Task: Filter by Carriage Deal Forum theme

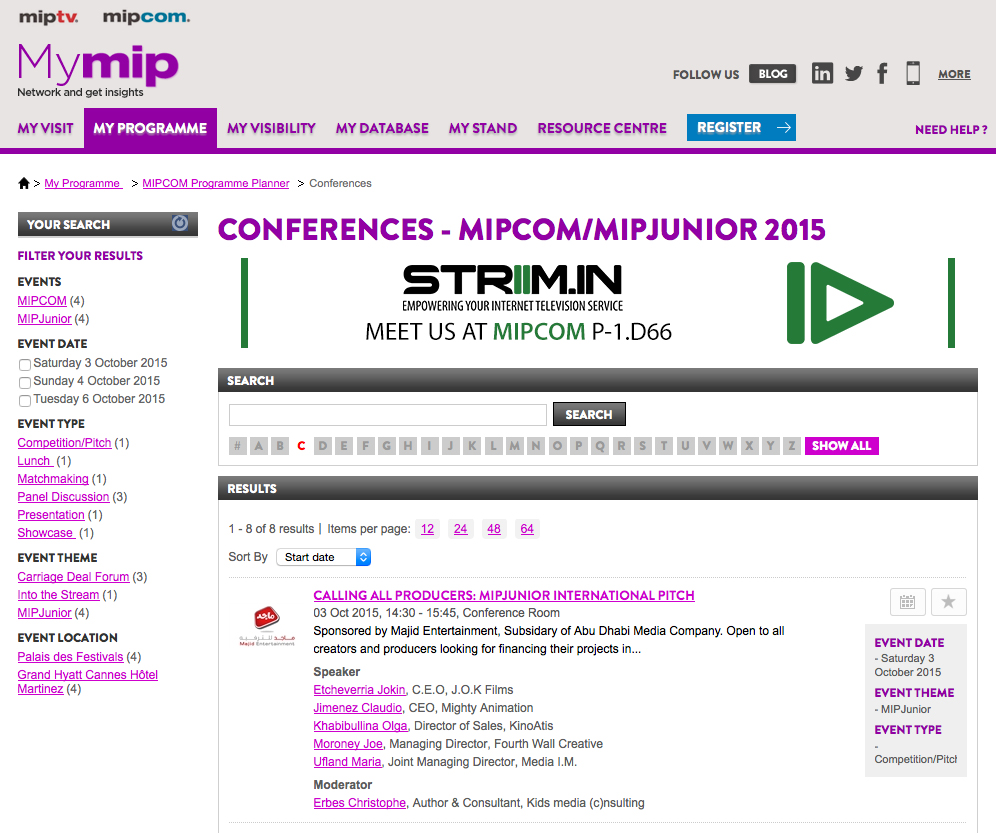Action: (73, 576)
